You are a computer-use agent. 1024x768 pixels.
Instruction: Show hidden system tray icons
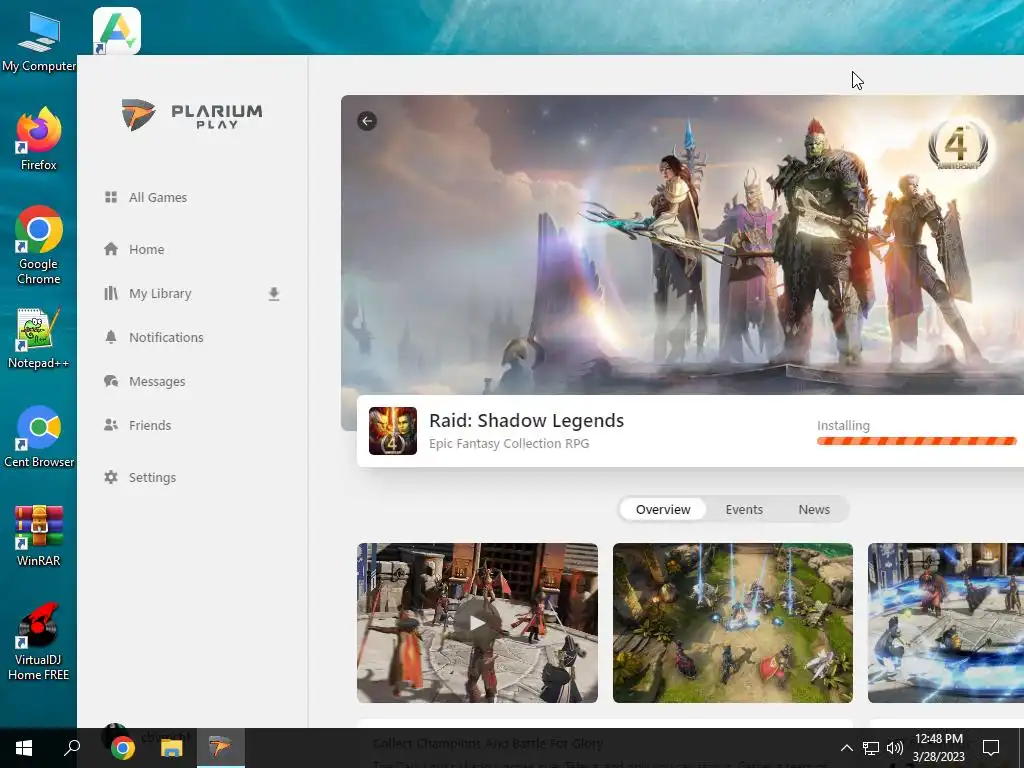point(846,748)
